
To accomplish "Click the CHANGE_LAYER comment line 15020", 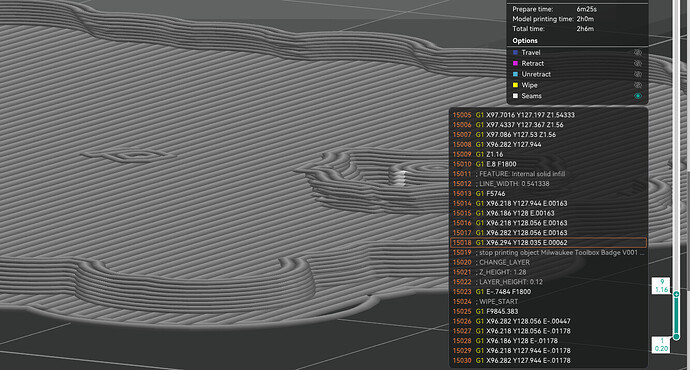I will tap(548, 262).
